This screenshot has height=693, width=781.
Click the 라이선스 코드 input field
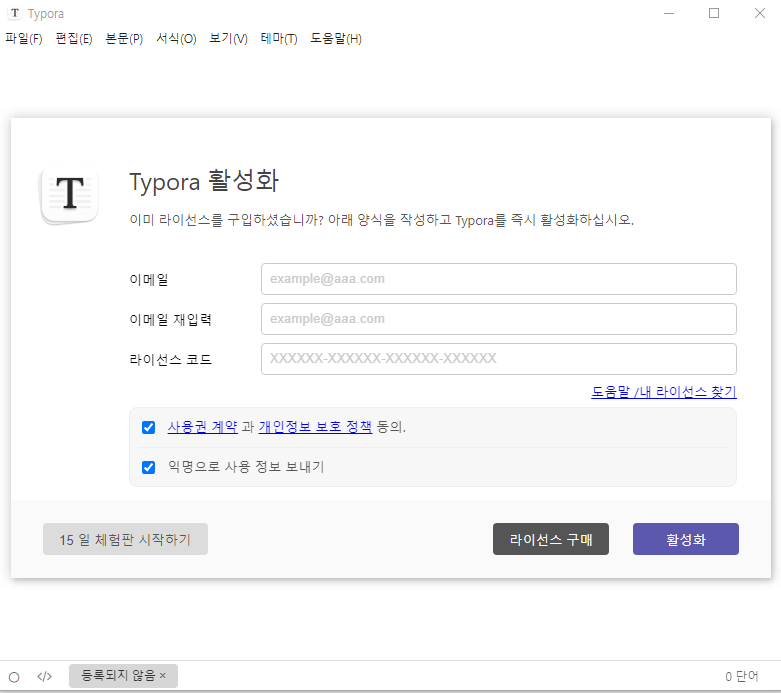499,359
